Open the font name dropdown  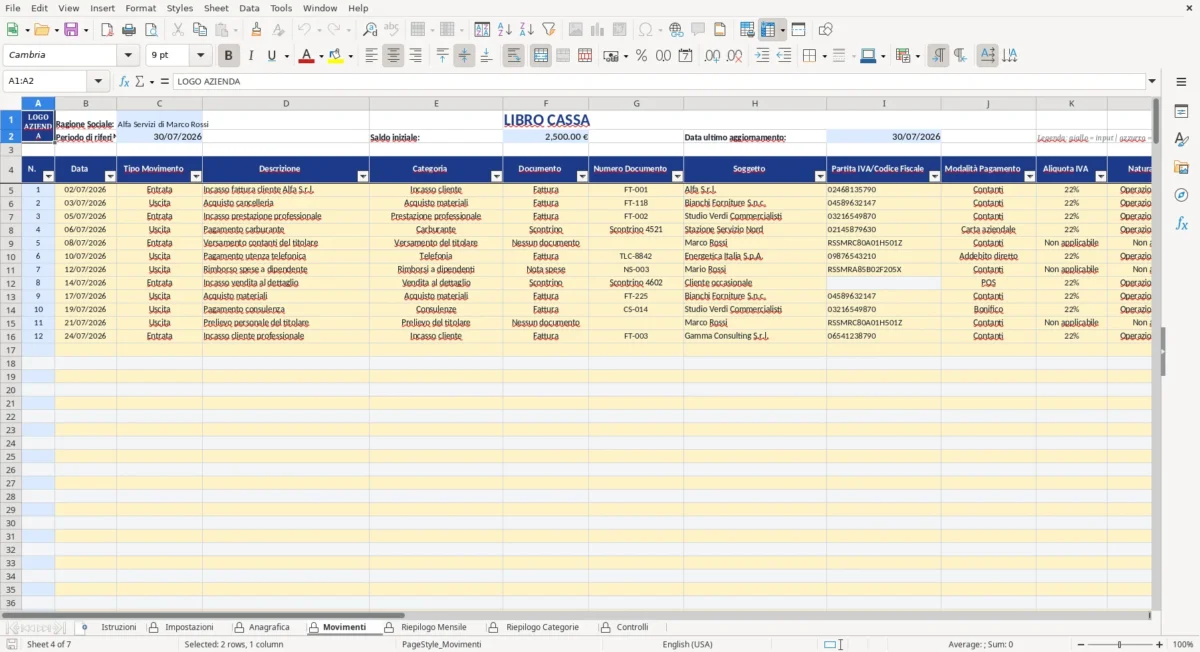(128, 56)
